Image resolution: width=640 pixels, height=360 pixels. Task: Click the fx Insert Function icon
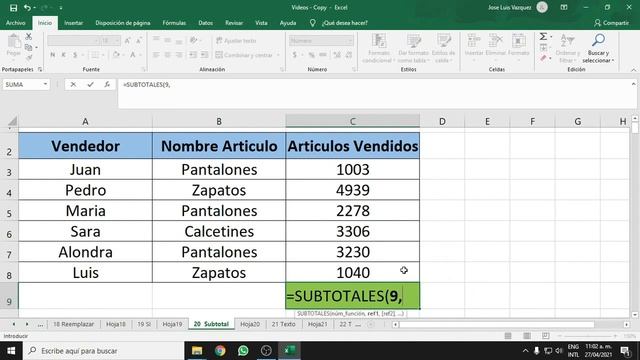click(107, 84)
